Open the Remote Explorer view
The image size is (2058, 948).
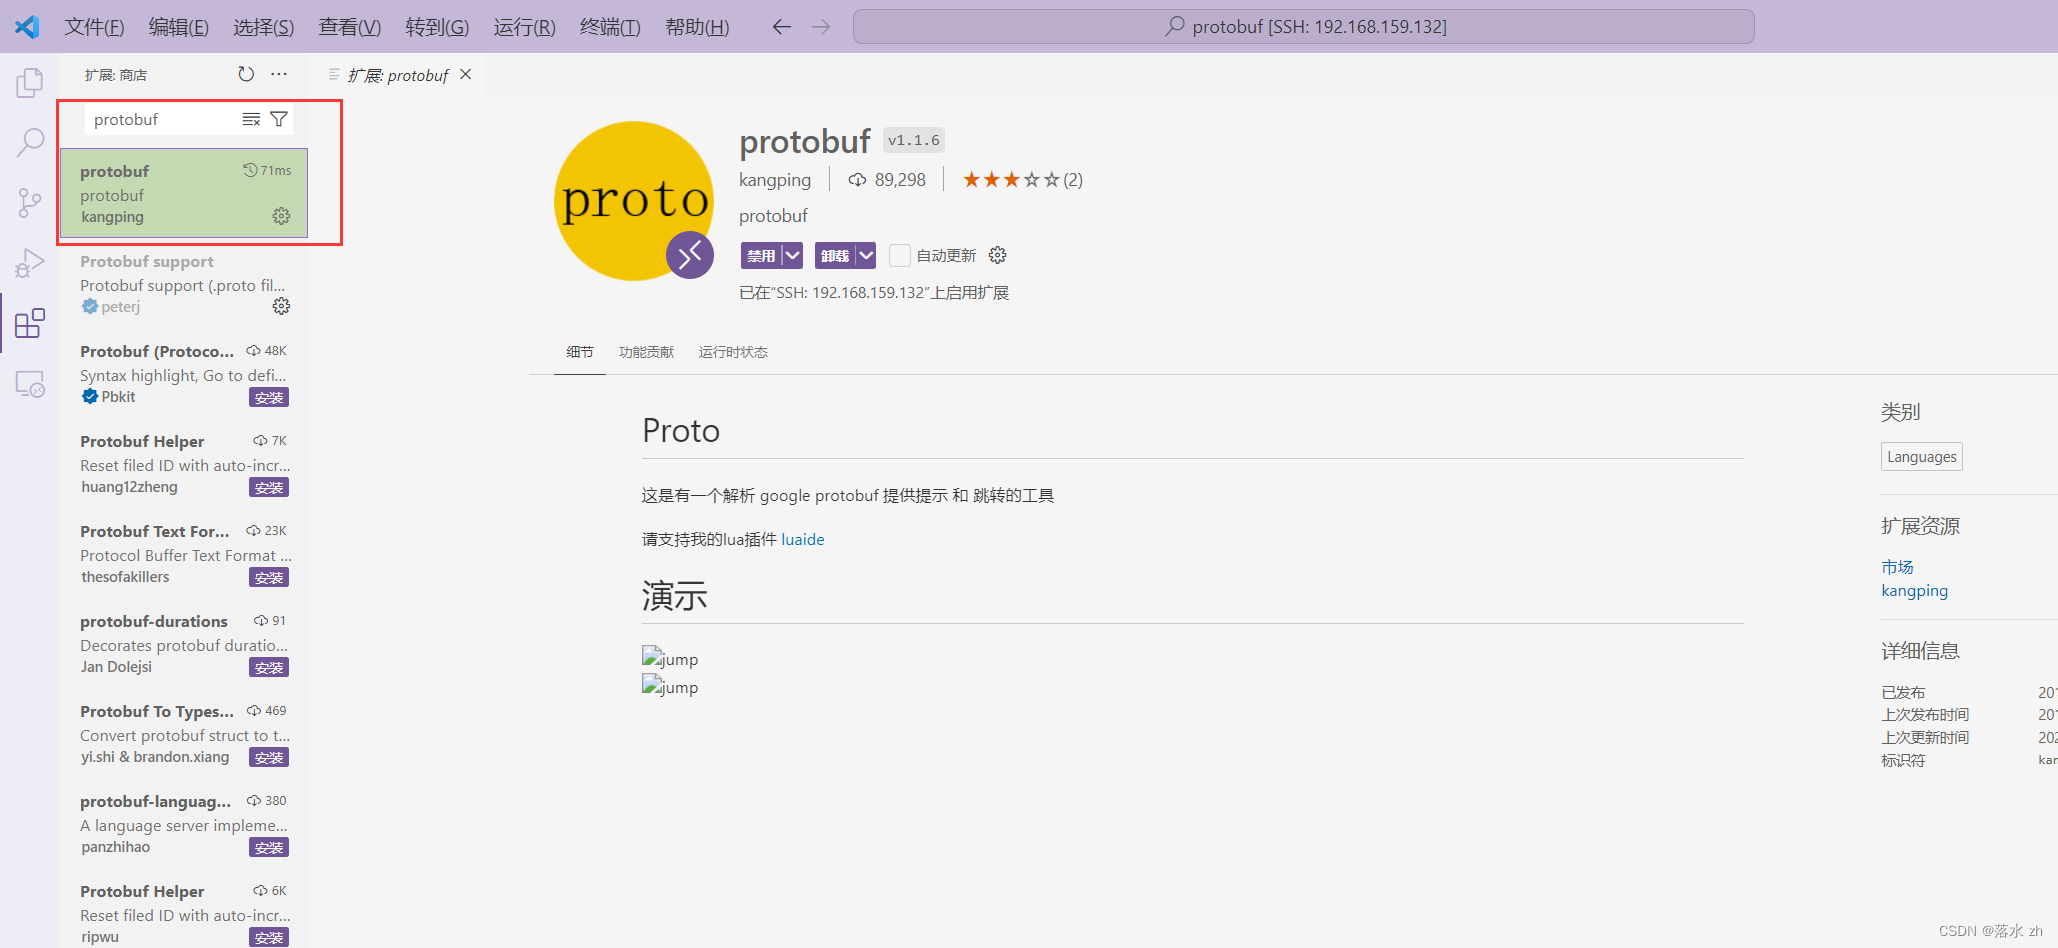(29, 384)
